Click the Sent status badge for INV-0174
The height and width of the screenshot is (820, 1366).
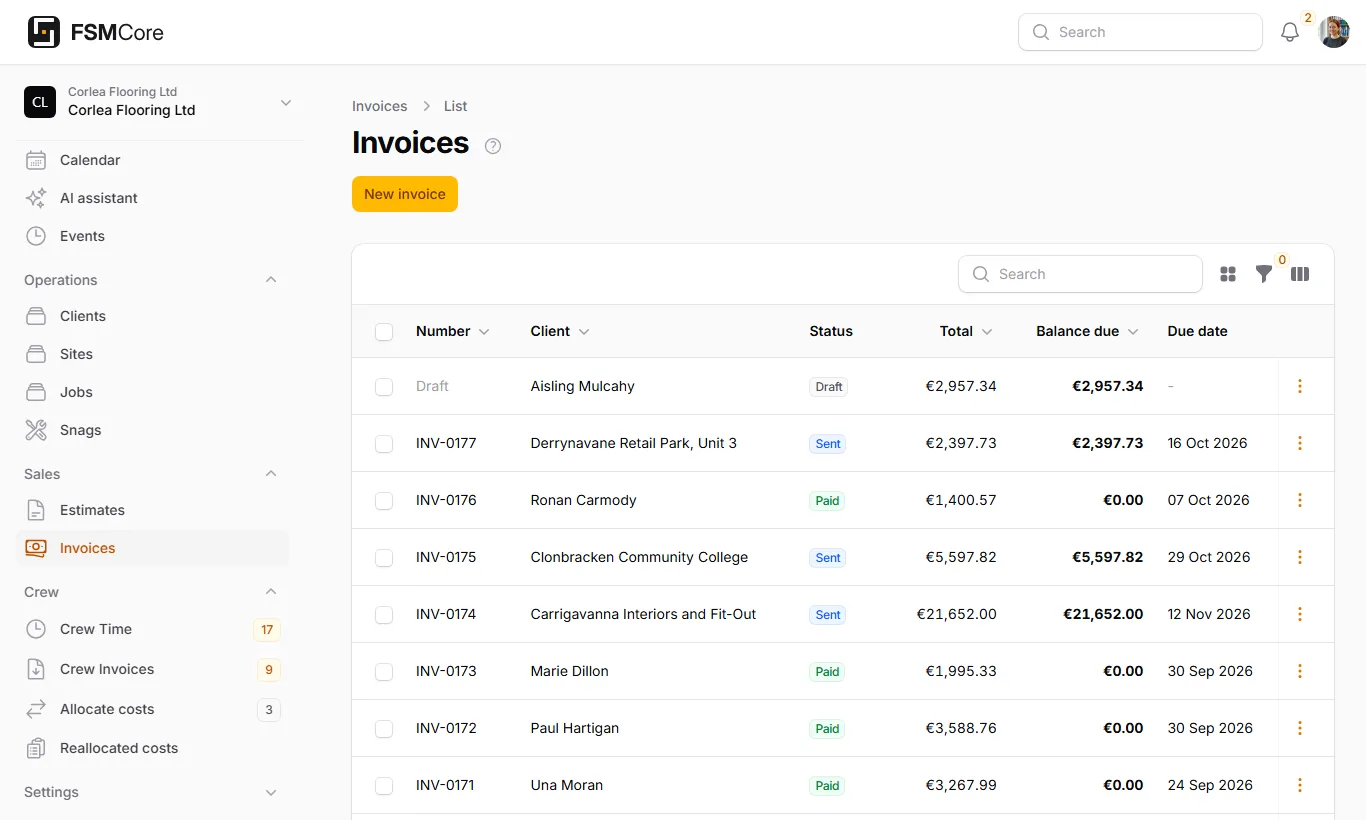[828, 614]
